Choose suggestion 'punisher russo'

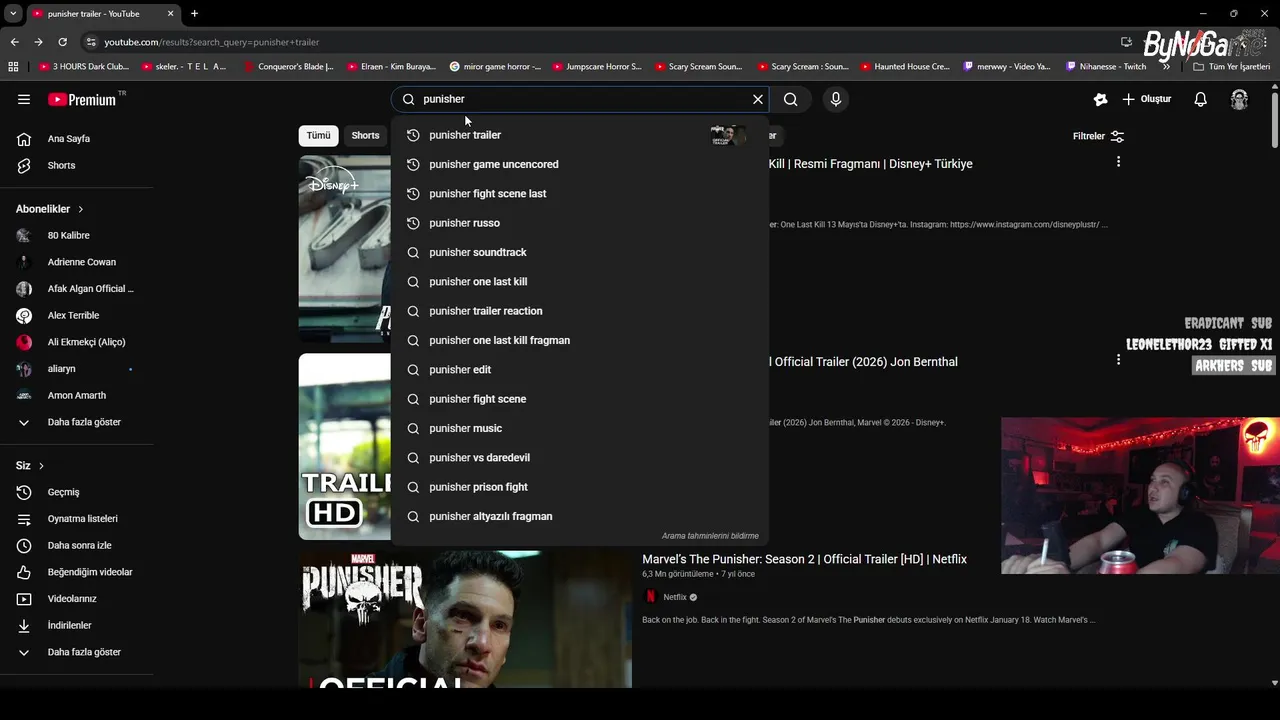(x=578, y=223)
